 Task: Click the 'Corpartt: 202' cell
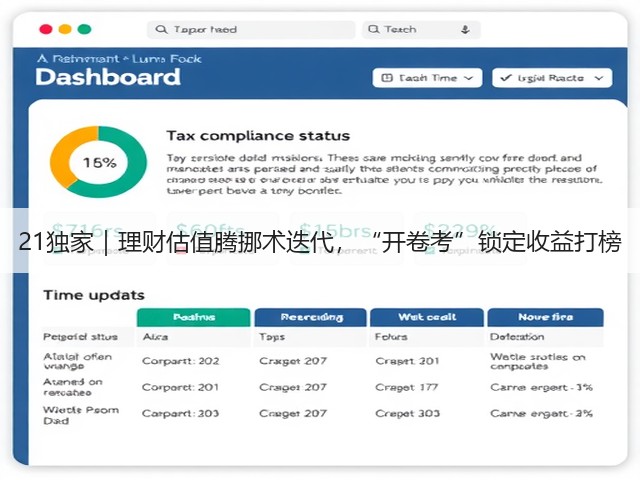(x=180, y=361)
